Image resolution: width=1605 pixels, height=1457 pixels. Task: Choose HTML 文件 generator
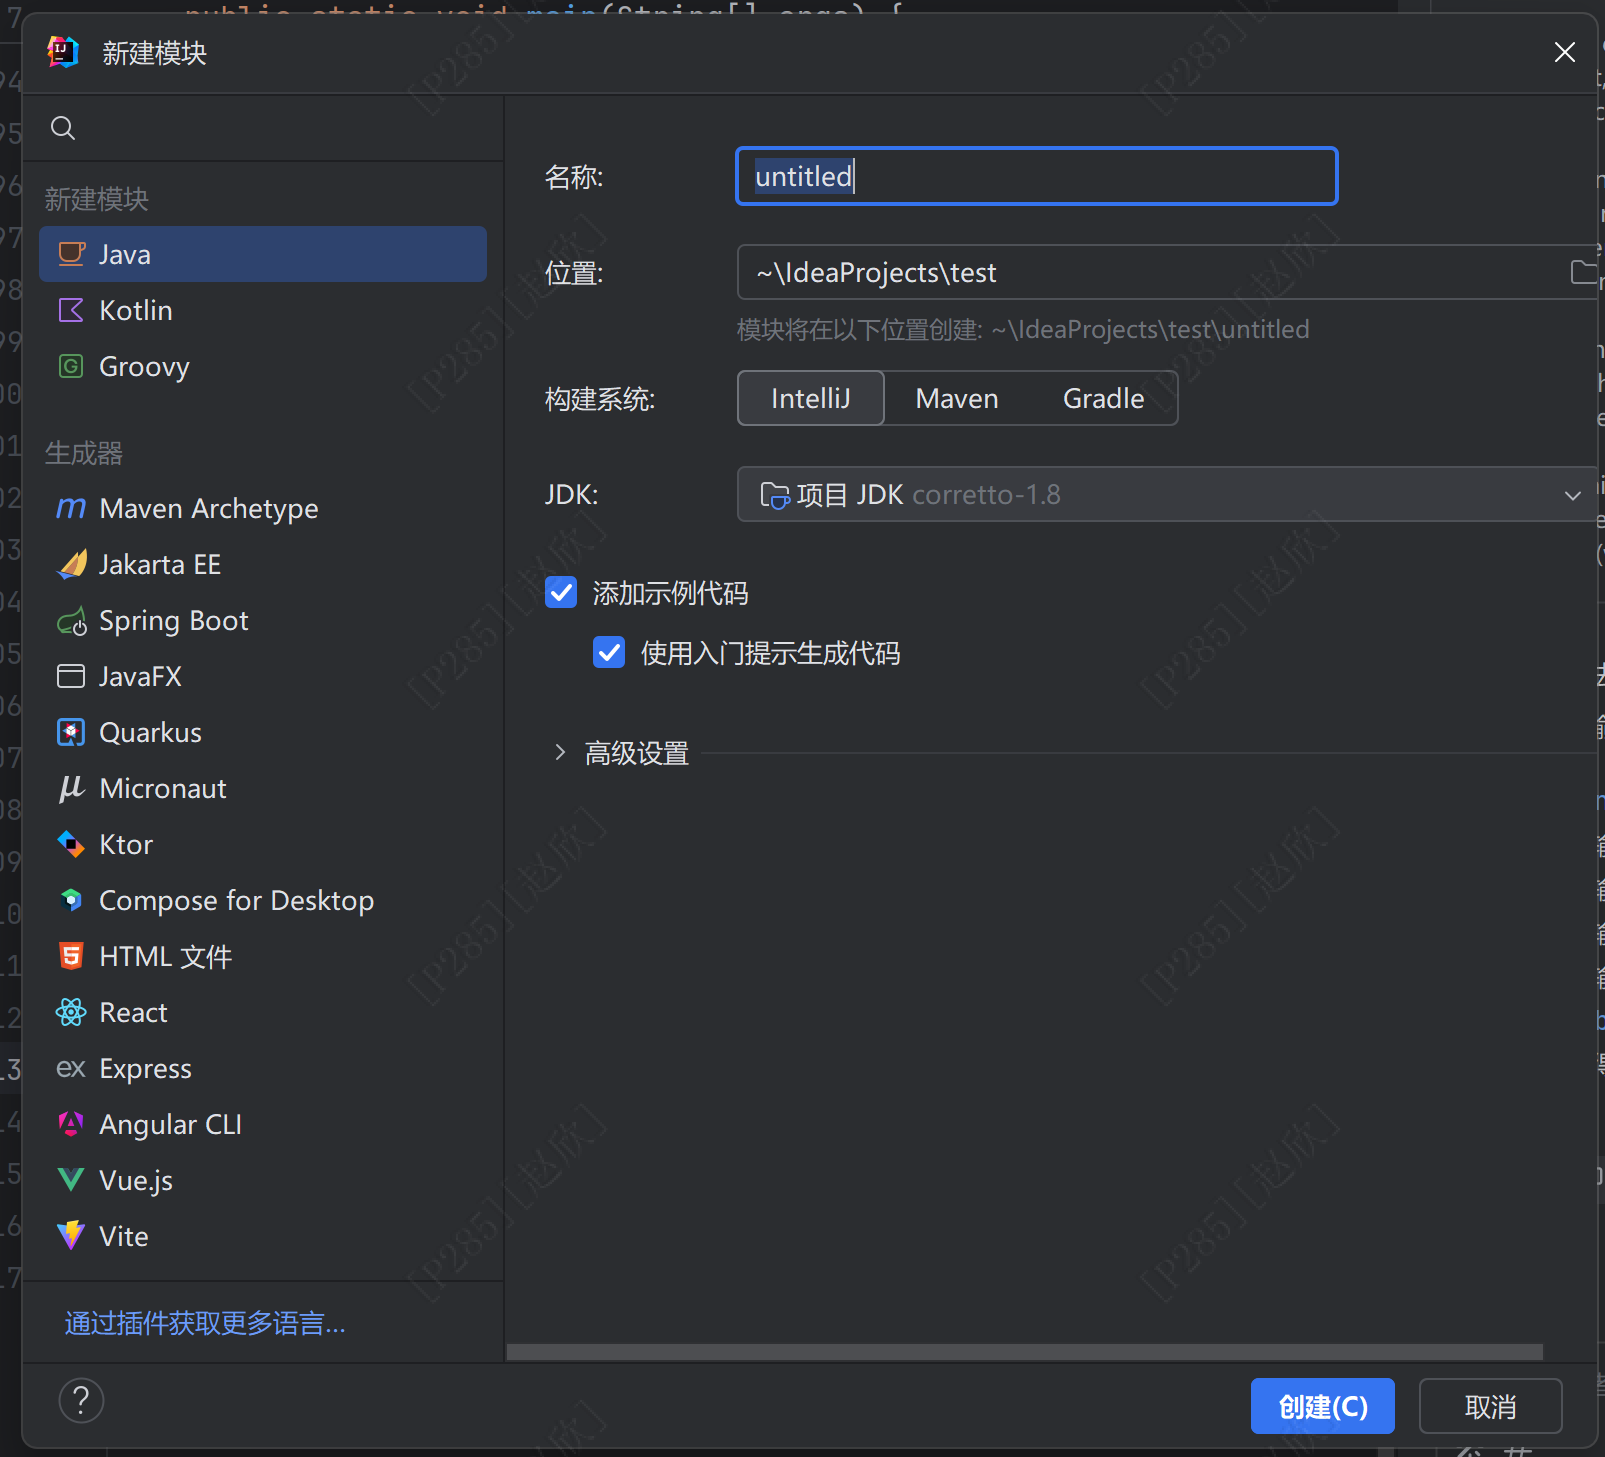click(263, 956)
